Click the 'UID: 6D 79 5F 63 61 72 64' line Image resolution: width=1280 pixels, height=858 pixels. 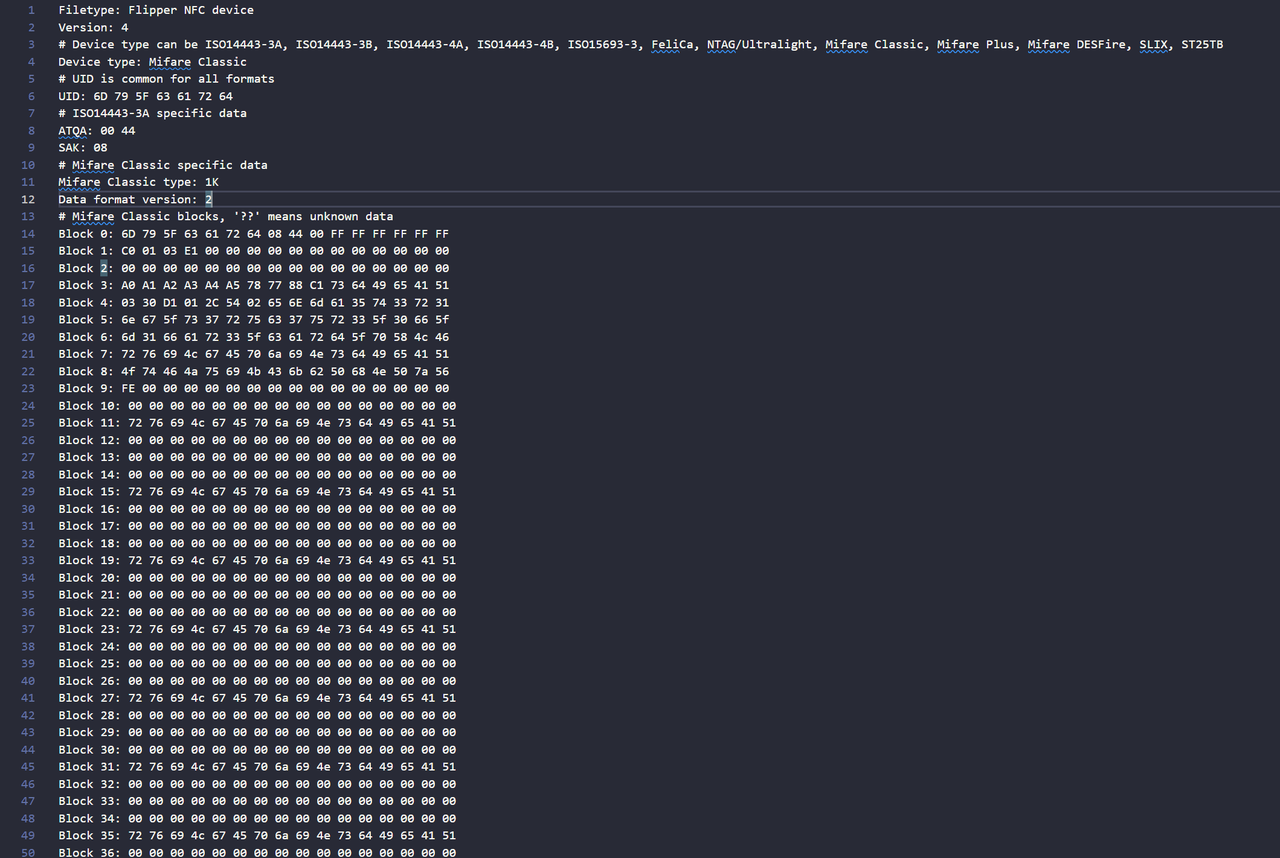click(x=145, y=96)
